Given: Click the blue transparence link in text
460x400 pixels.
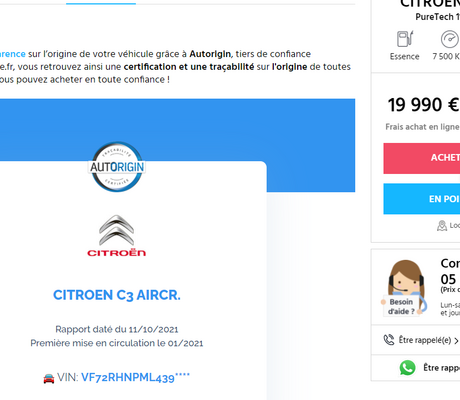Looking at the screenshot, I should coord(13,54).
